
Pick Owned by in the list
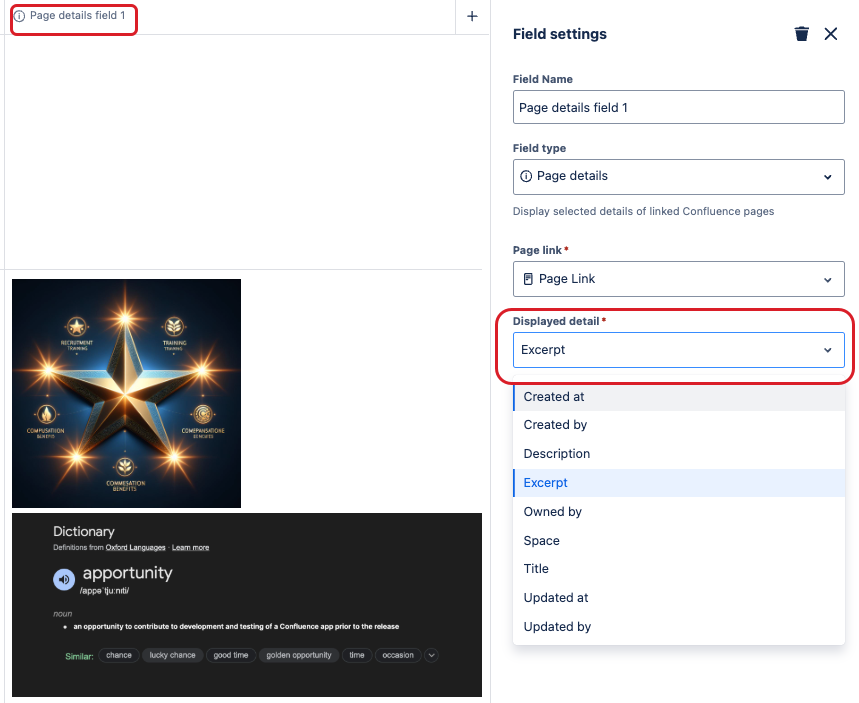(x=679, y=512)
